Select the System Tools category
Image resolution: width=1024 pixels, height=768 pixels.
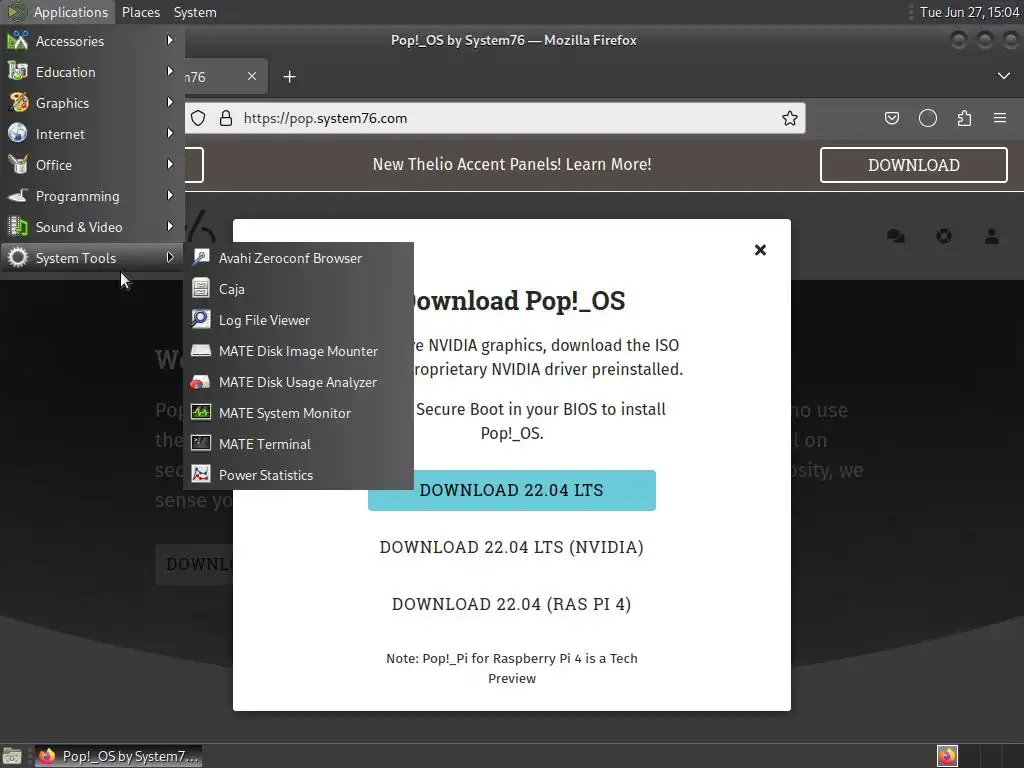click(92, 258)
